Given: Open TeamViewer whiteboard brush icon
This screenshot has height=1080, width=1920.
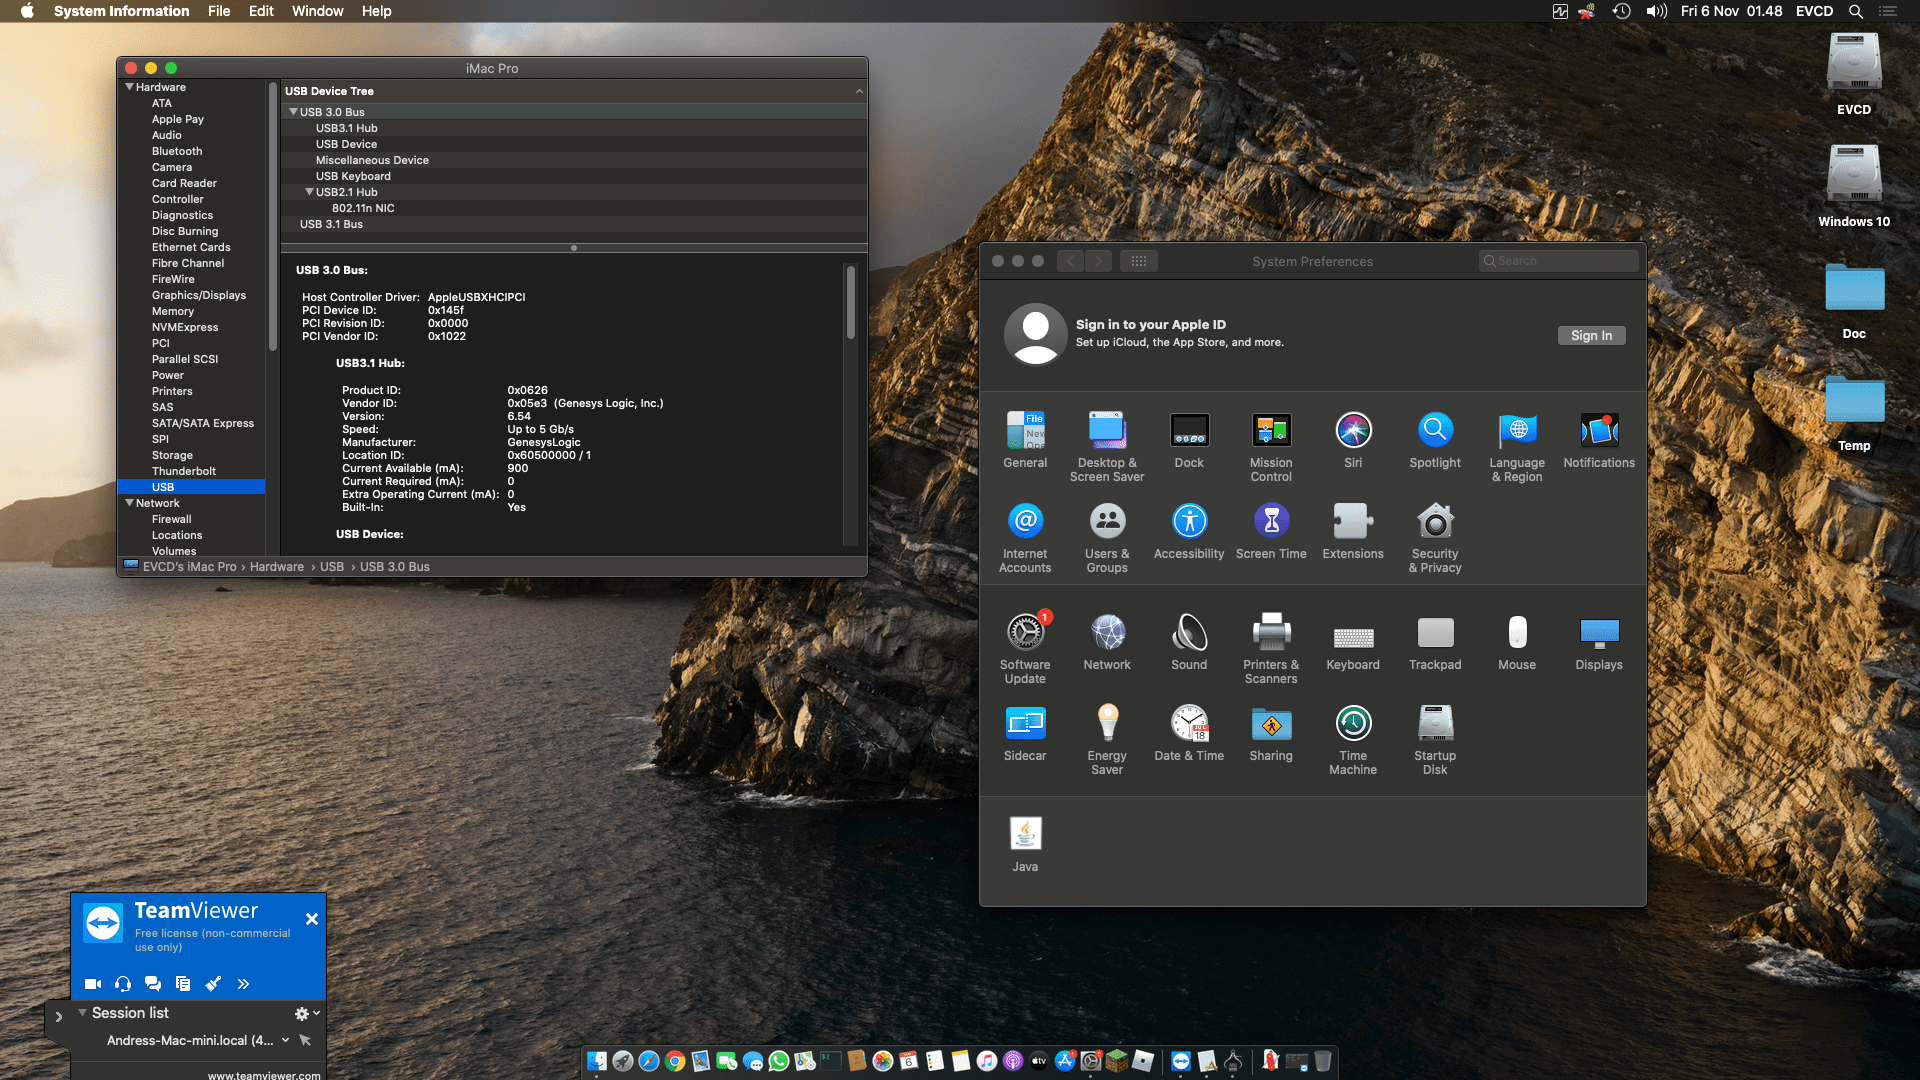Looking at the screenshot, I should pyautogui.click(x=213, y=984).
